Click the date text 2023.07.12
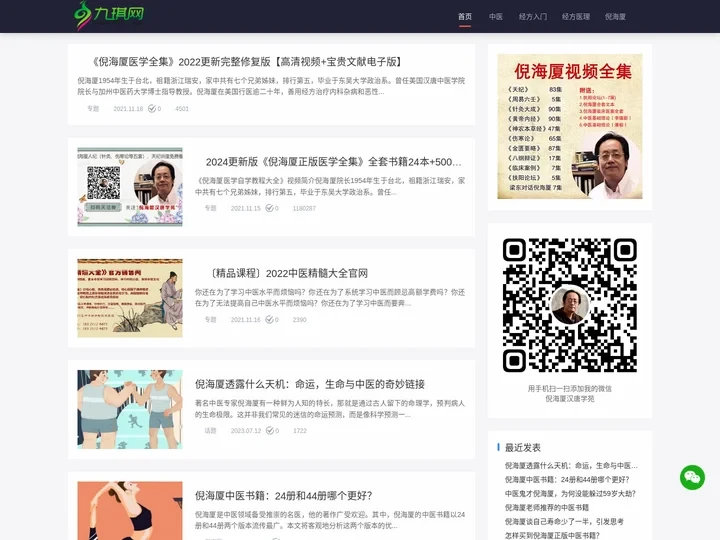Screen dimensions: 720x540 (246, 431)
